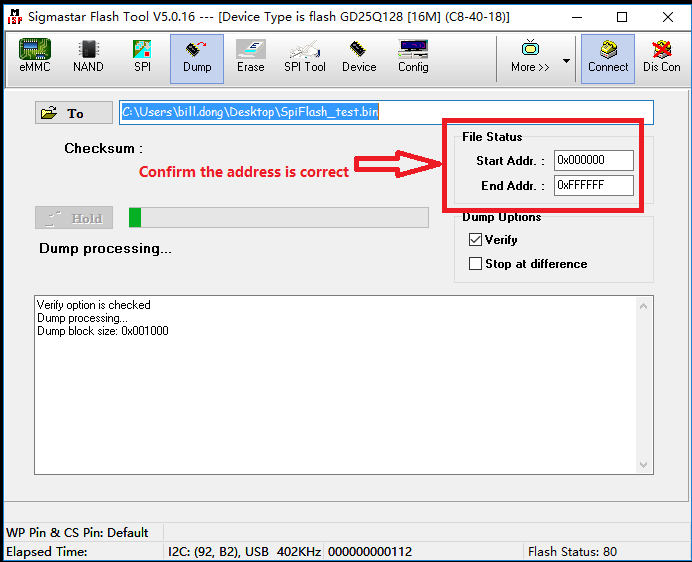
Task: Choose the SPI flash toolbar icon
Action: (x=142, y=57)
